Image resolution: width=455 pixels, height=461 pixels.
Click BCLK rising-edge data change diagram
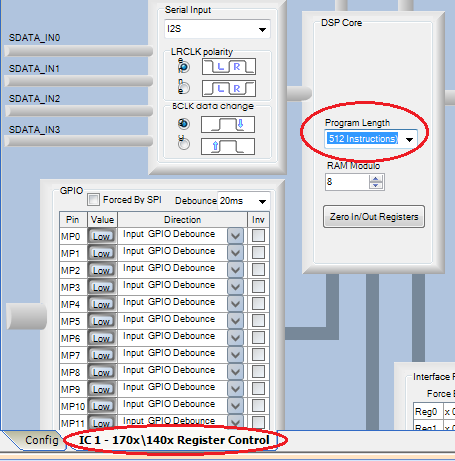tap(228, 146)
